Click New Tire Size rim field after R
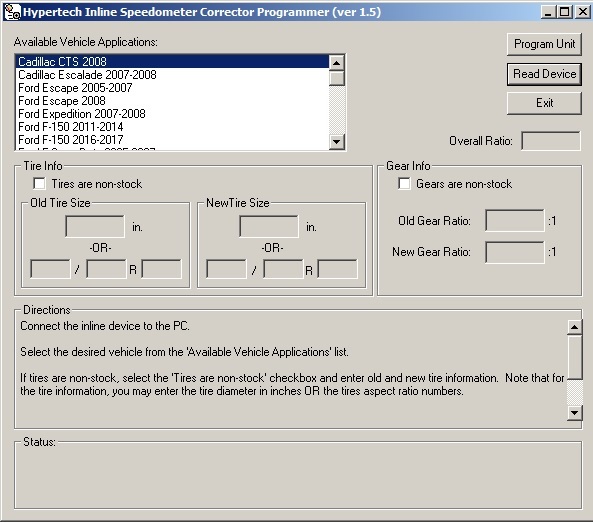 (337, 269)
